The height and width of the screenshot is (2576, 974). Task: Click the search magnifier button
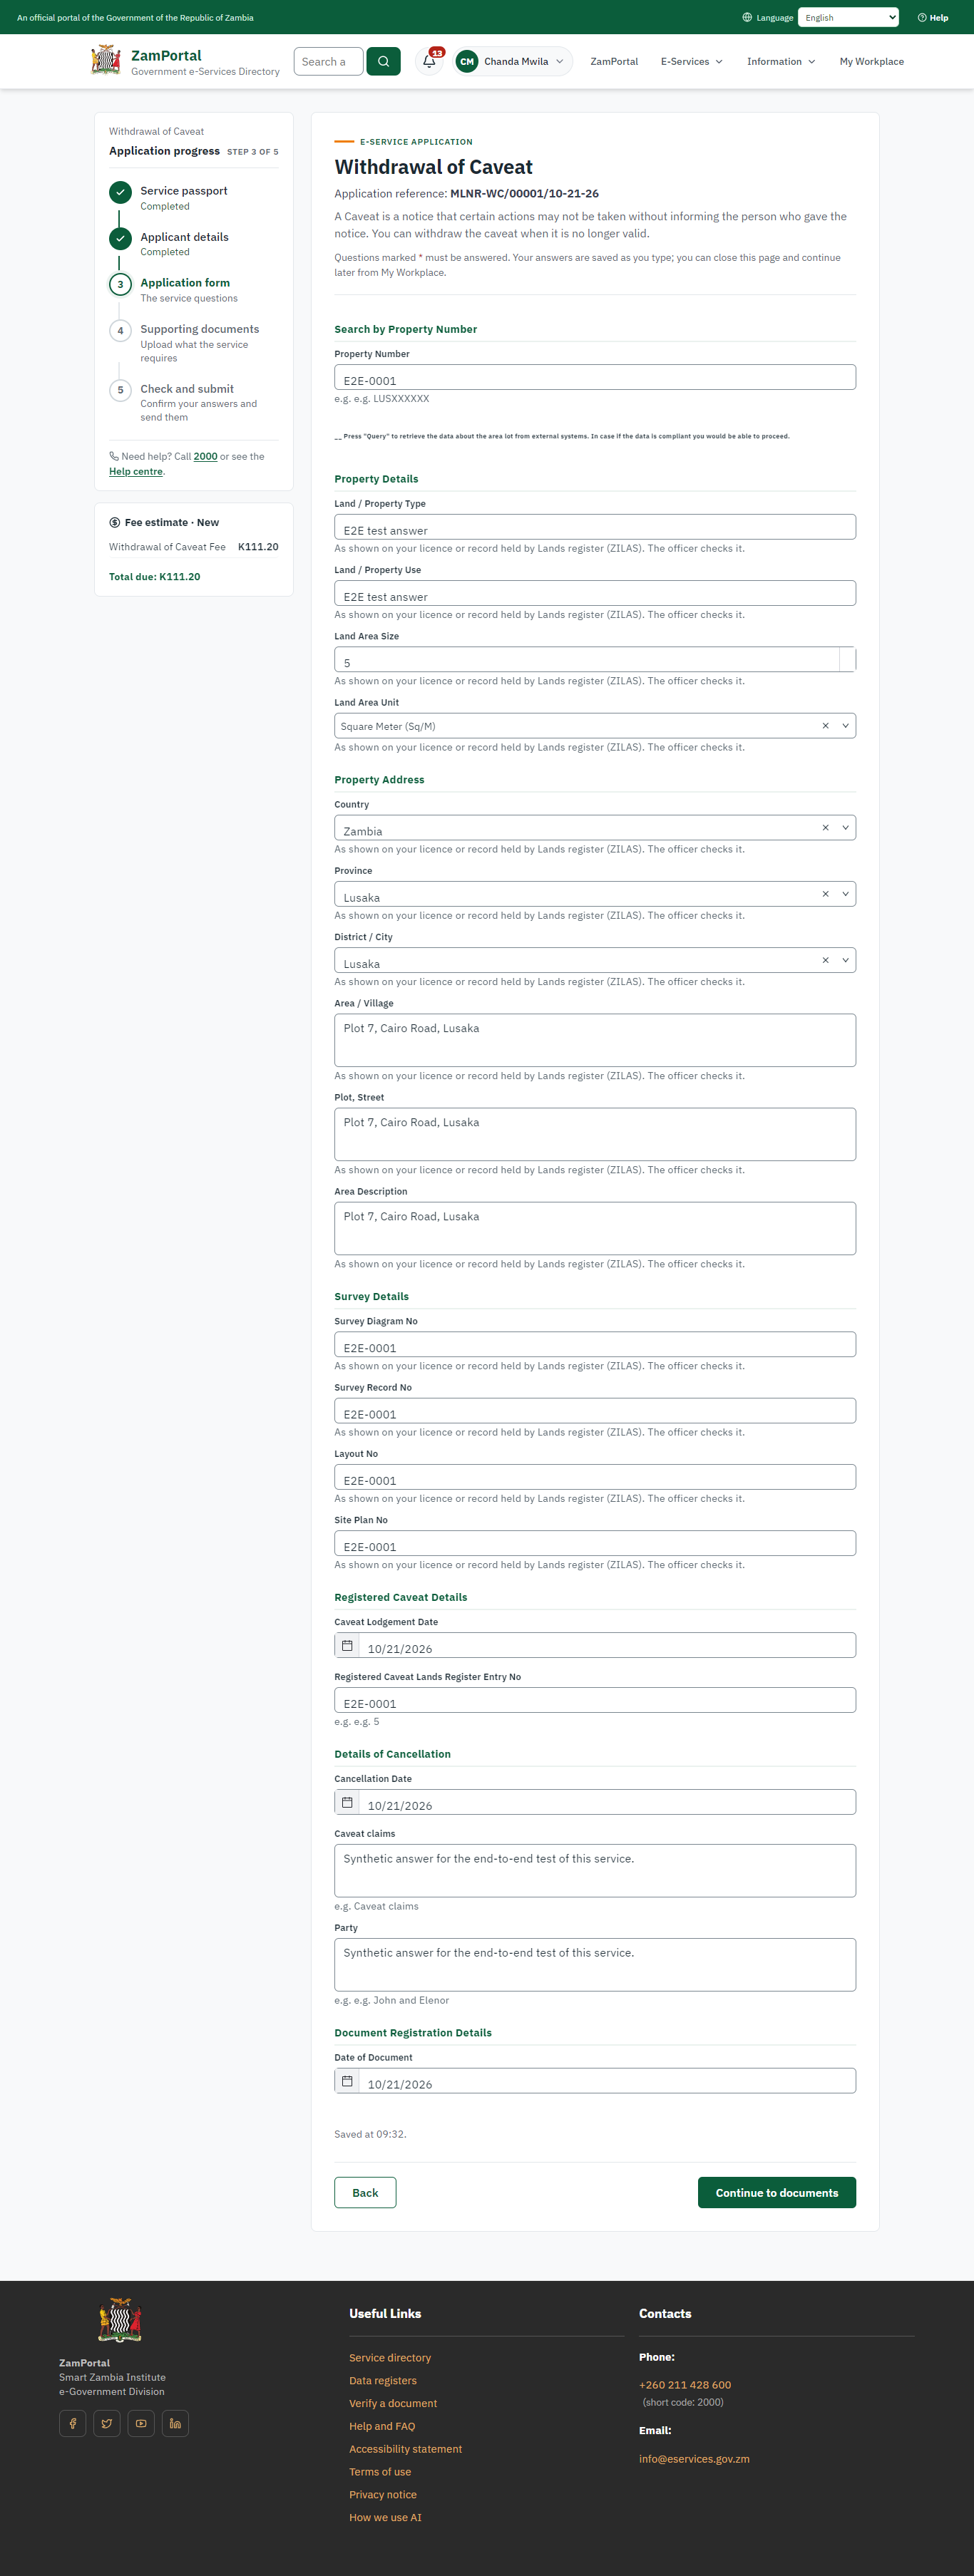[x=383, y=61]
